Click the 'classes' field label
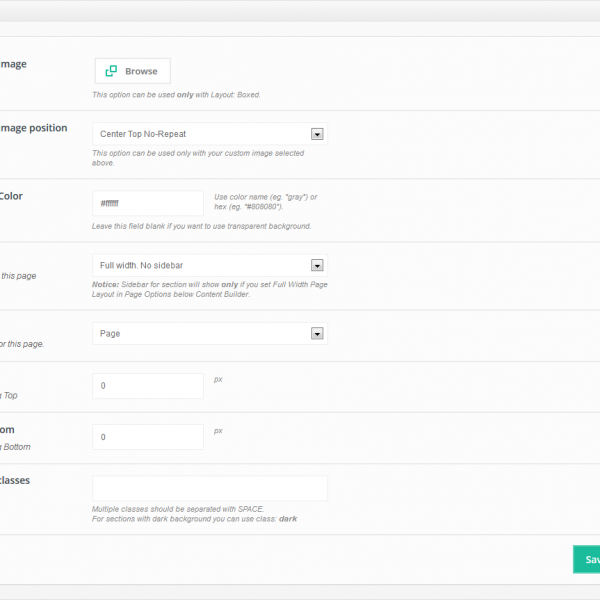This screenshot has width=600, height=600. click(x=15, y=480)
